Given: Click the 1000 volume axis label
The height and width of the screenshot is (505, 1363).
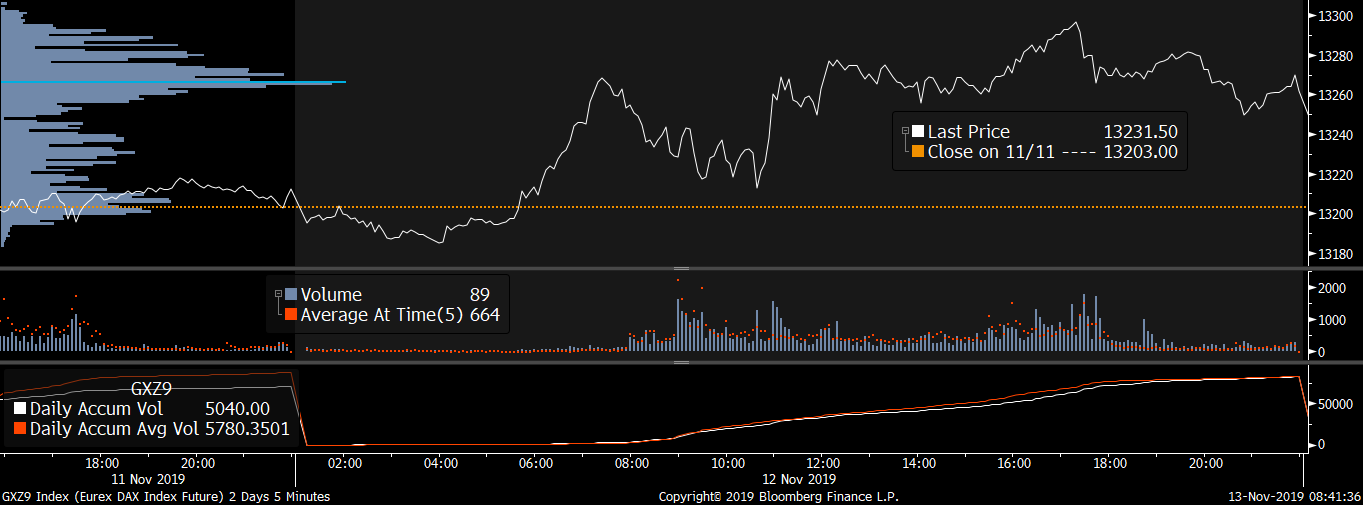Looking at the screenshot, I should 1334,320.
